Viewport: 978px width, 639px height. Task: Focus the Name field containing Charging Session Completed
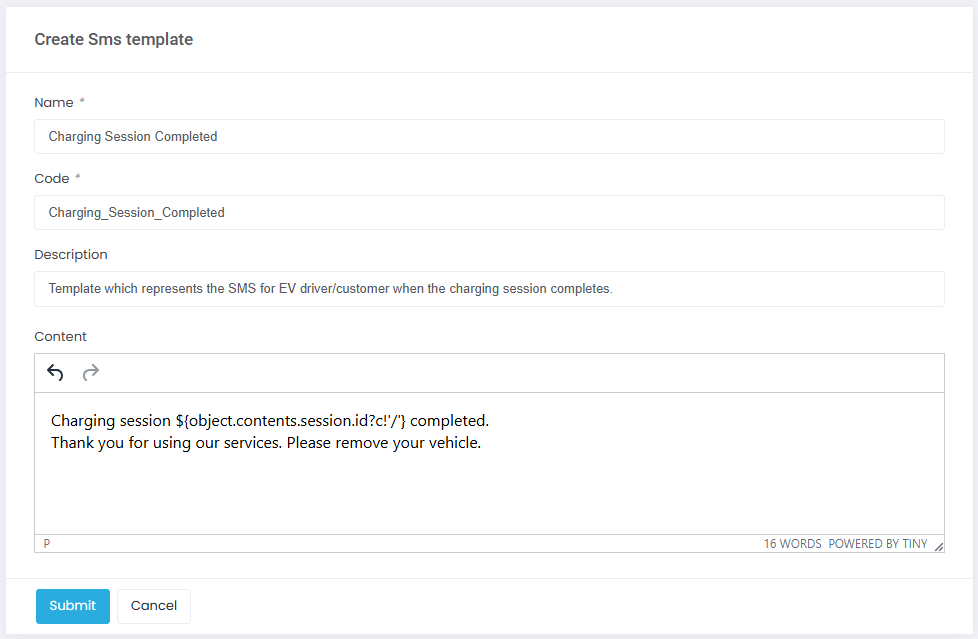(x=489, y=137)
